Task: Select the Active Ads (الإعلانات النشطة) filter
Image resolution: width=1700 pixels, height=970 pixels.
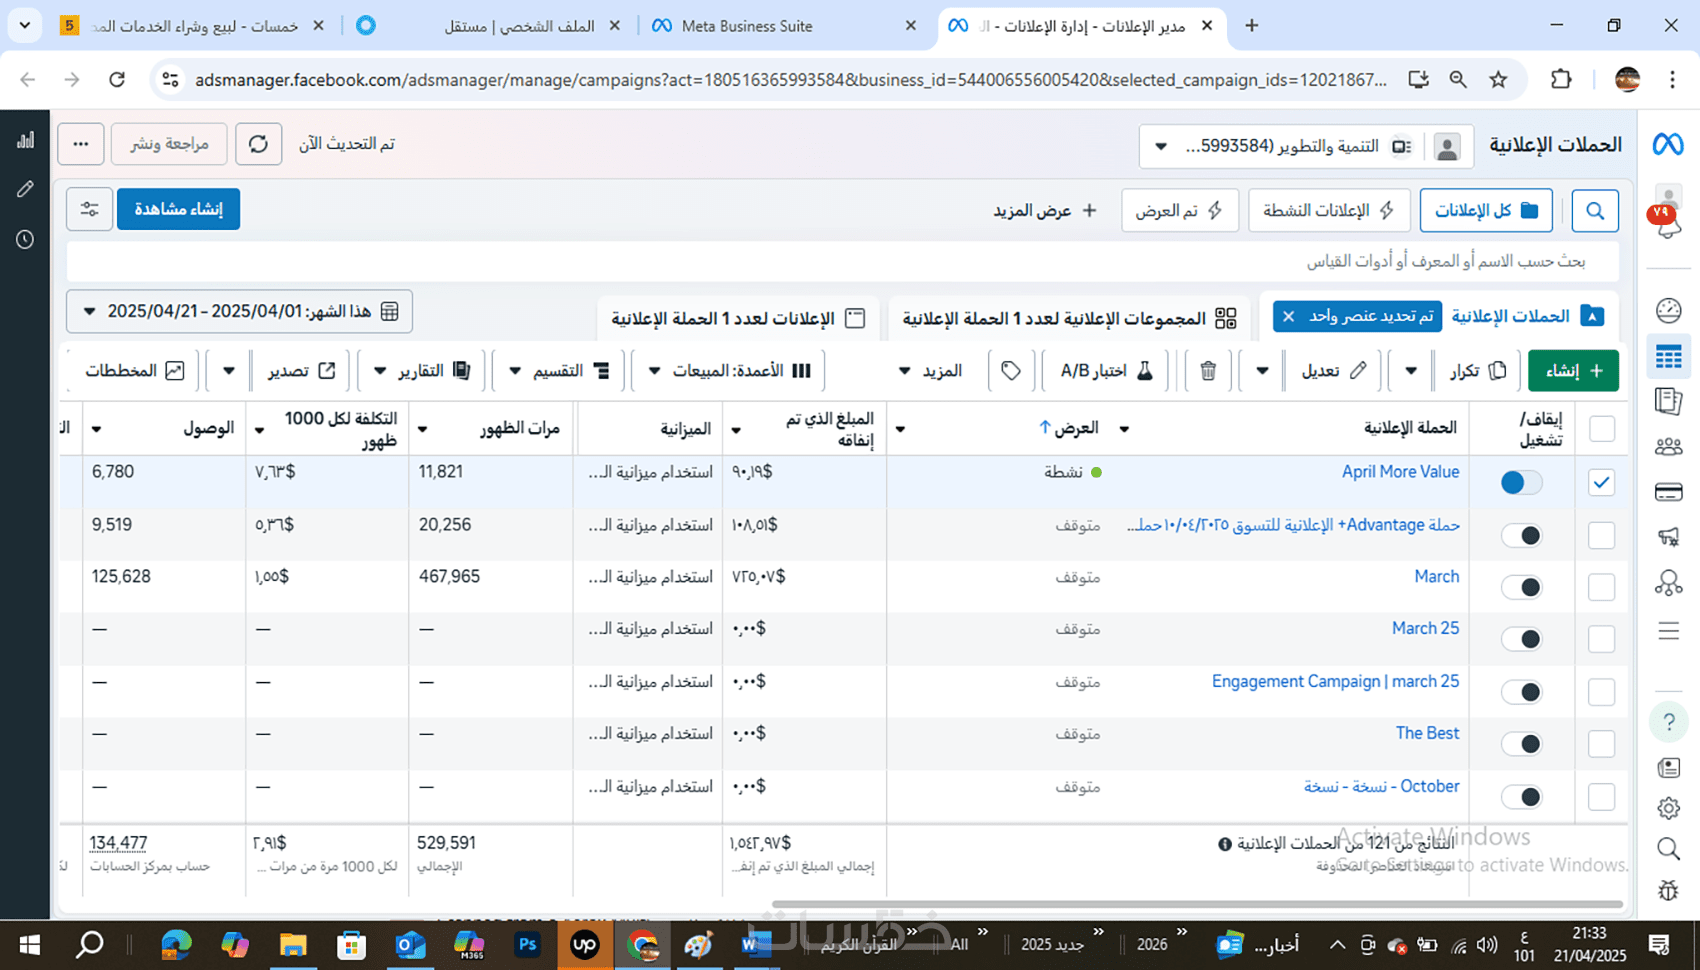Action: pyautogui.click(x=1329, y=211)
